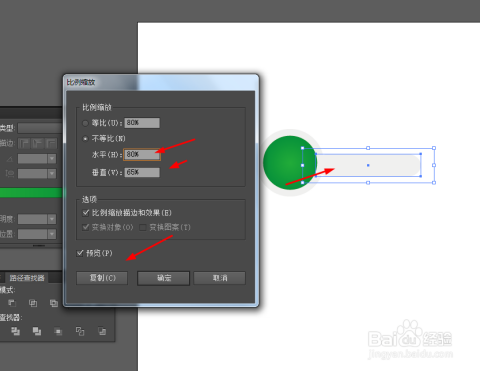Select the 等比 uniform scale radio button
Screen dimensions: 480x371
click(85, 123)
